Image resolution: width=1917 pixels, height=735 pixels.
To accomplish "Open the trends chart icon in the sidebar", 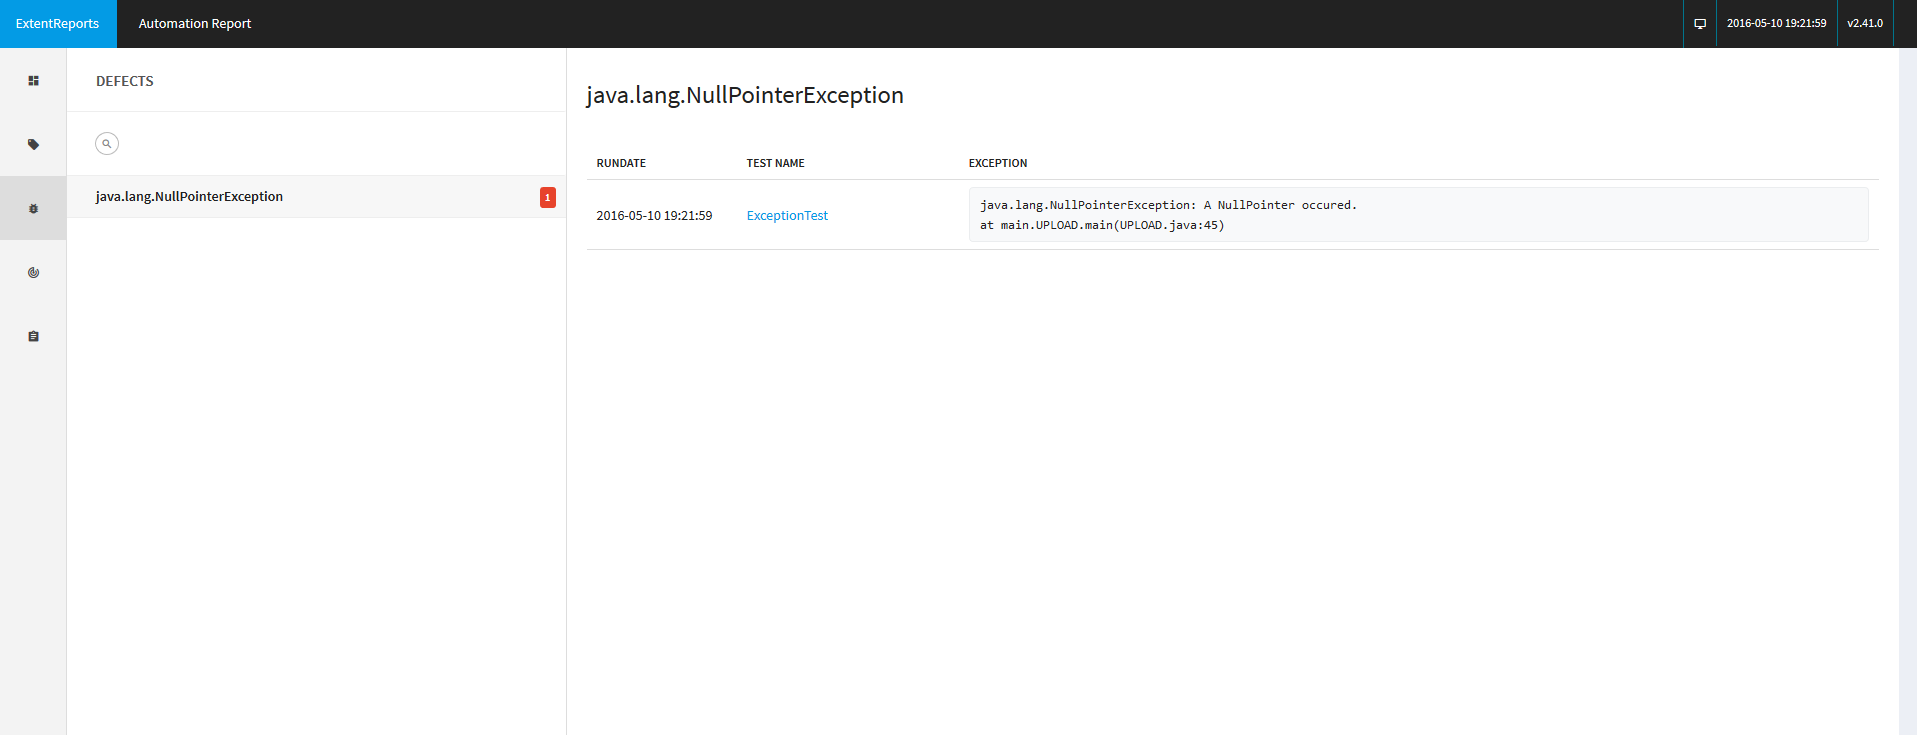I will click(x=33, y=273).
